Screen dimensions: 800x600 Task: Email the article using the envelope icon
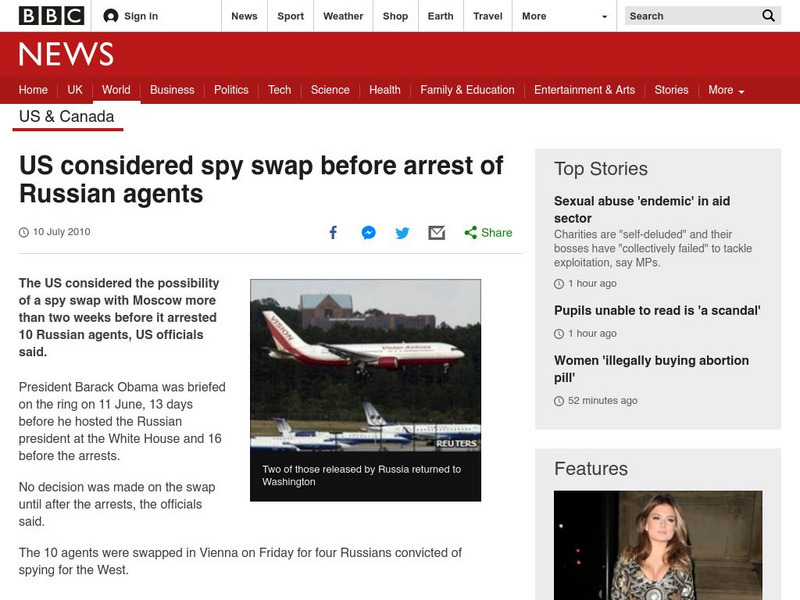pos(434,232)
